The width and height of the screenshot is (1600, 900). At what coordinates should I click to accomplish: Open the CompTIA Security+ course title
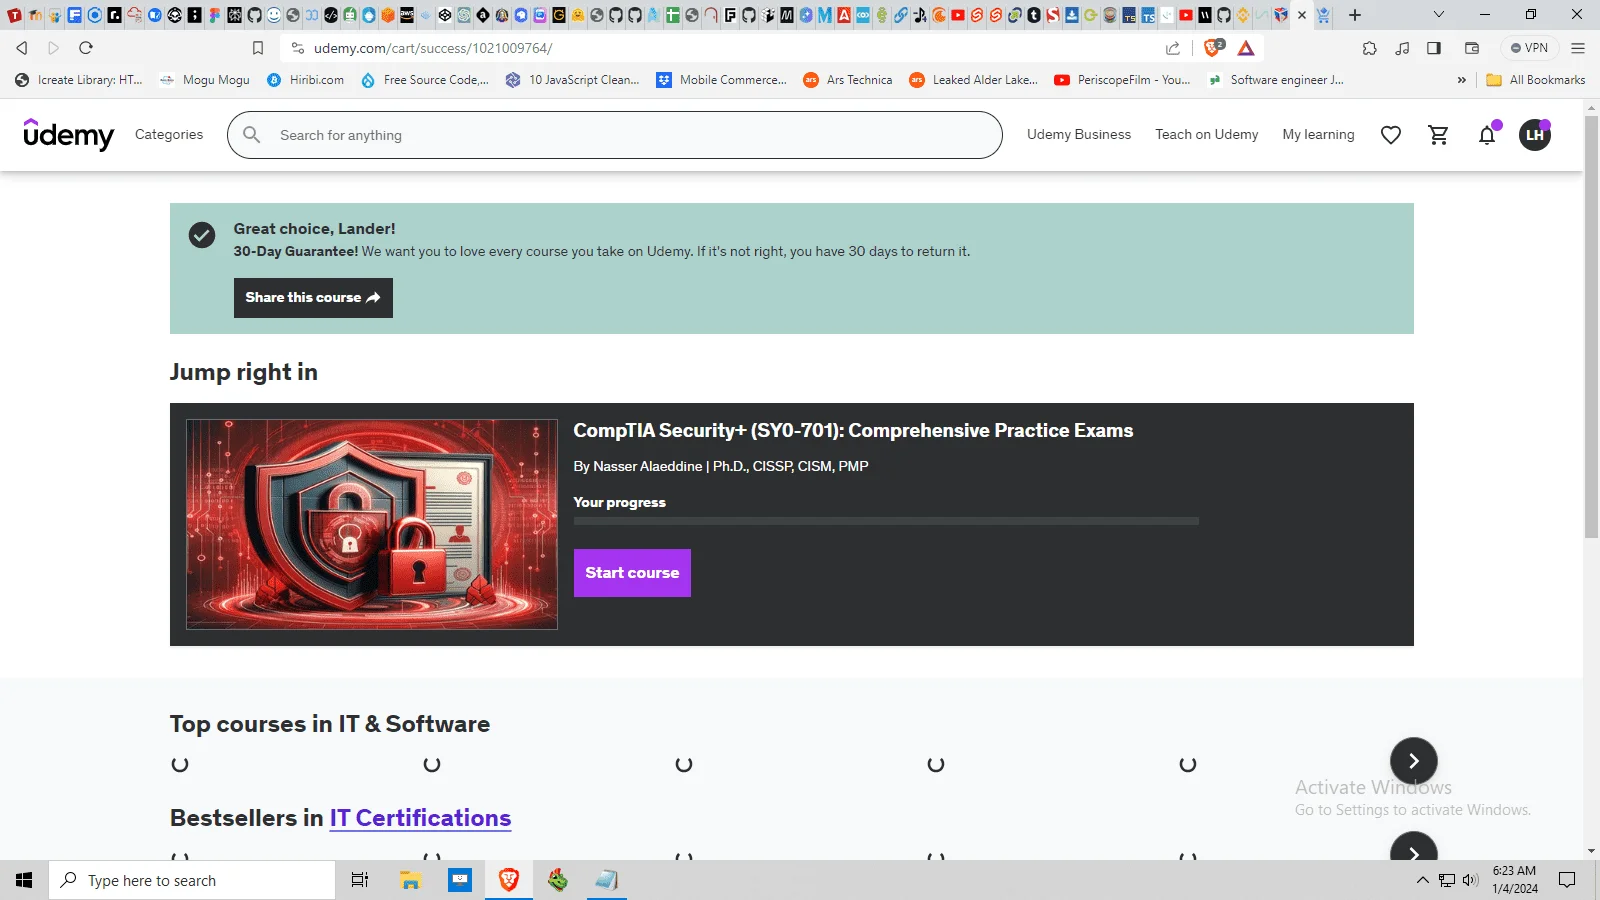pos(853,431)
